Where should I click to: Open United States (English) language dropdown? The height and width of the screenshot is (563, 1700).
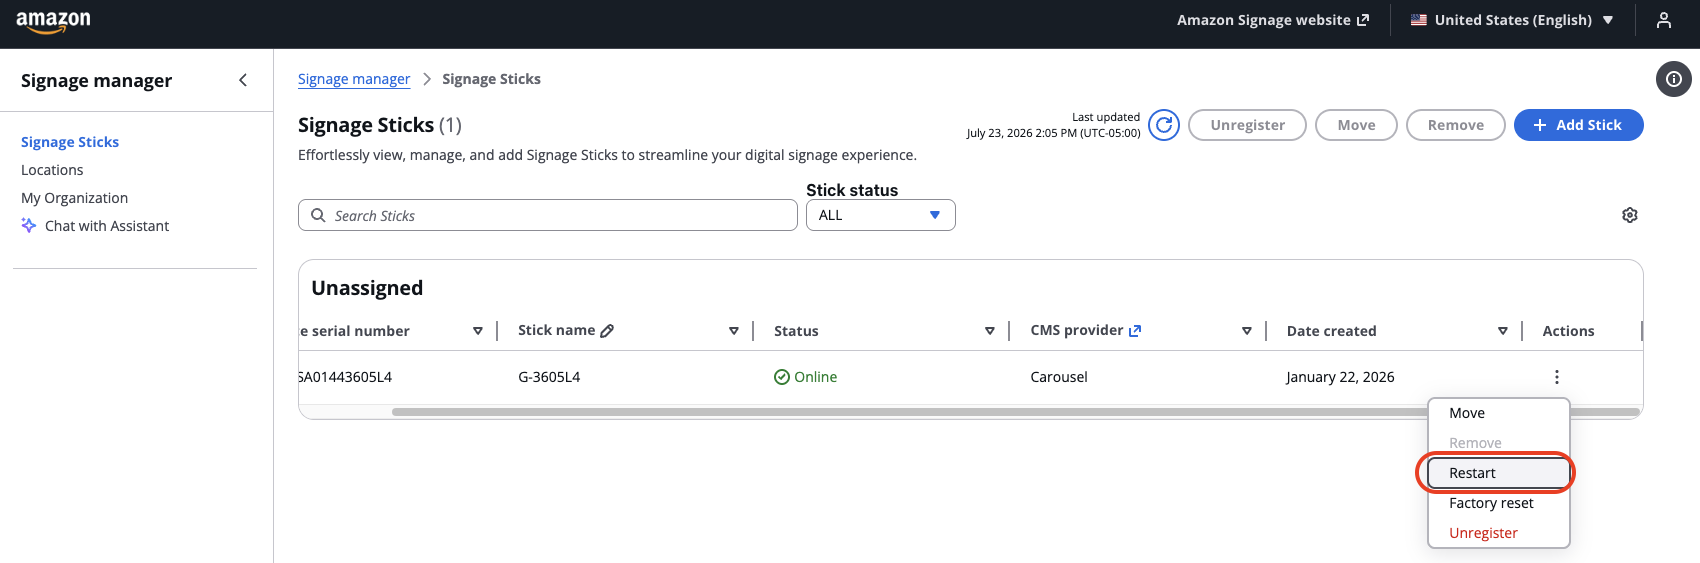[x=1512, y=20]
